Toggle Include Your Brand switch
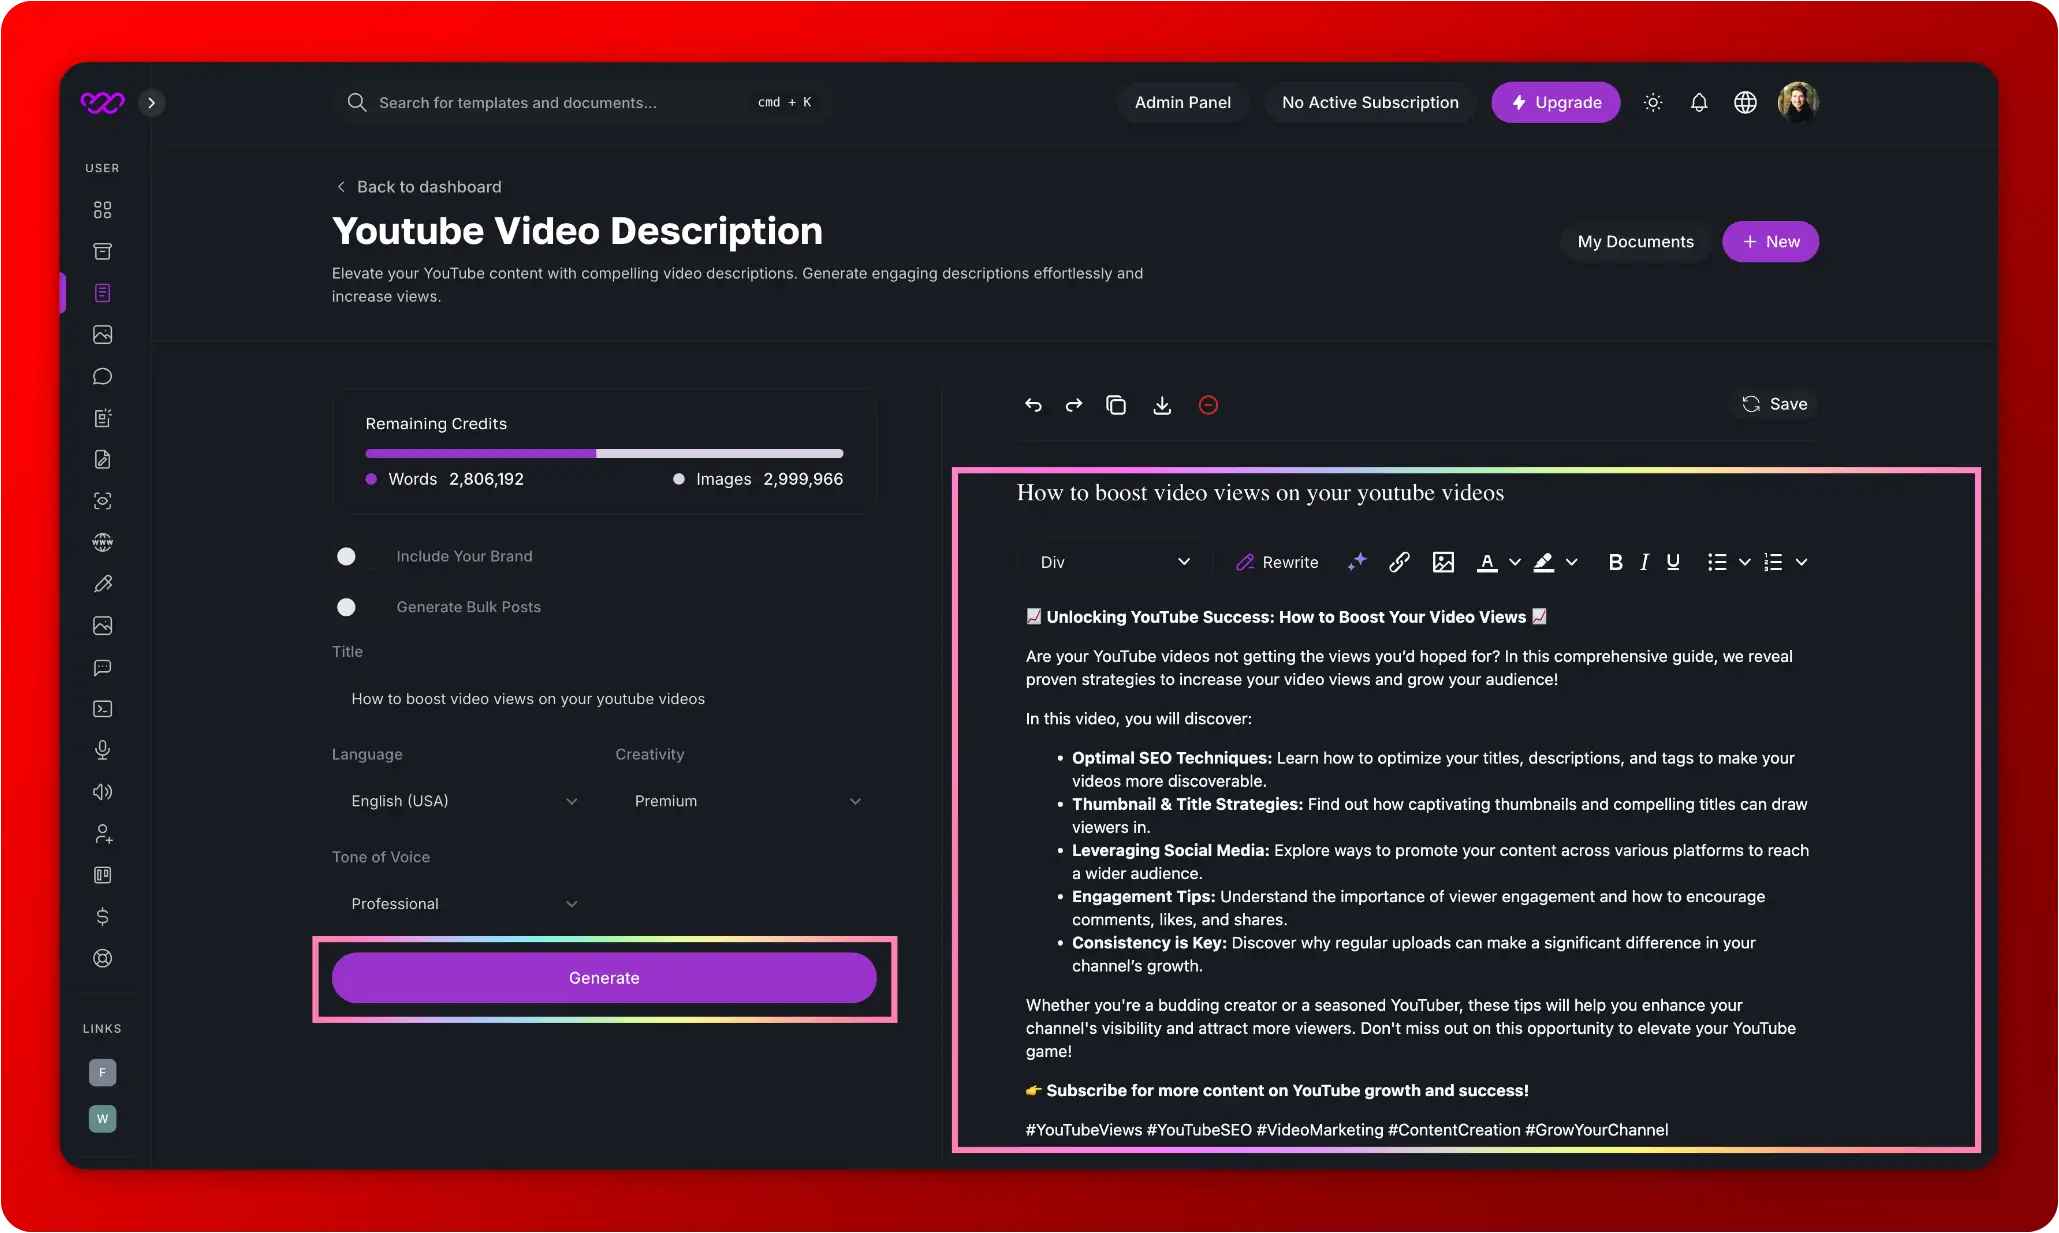The image size is (2059, 1233). (x=358, y=556)
